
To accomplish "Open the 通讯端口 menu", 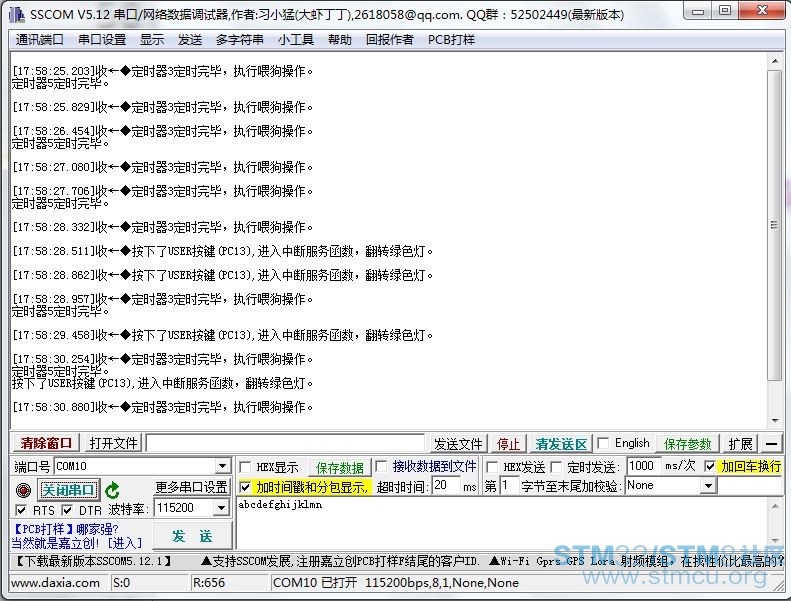I will point(39,39).
